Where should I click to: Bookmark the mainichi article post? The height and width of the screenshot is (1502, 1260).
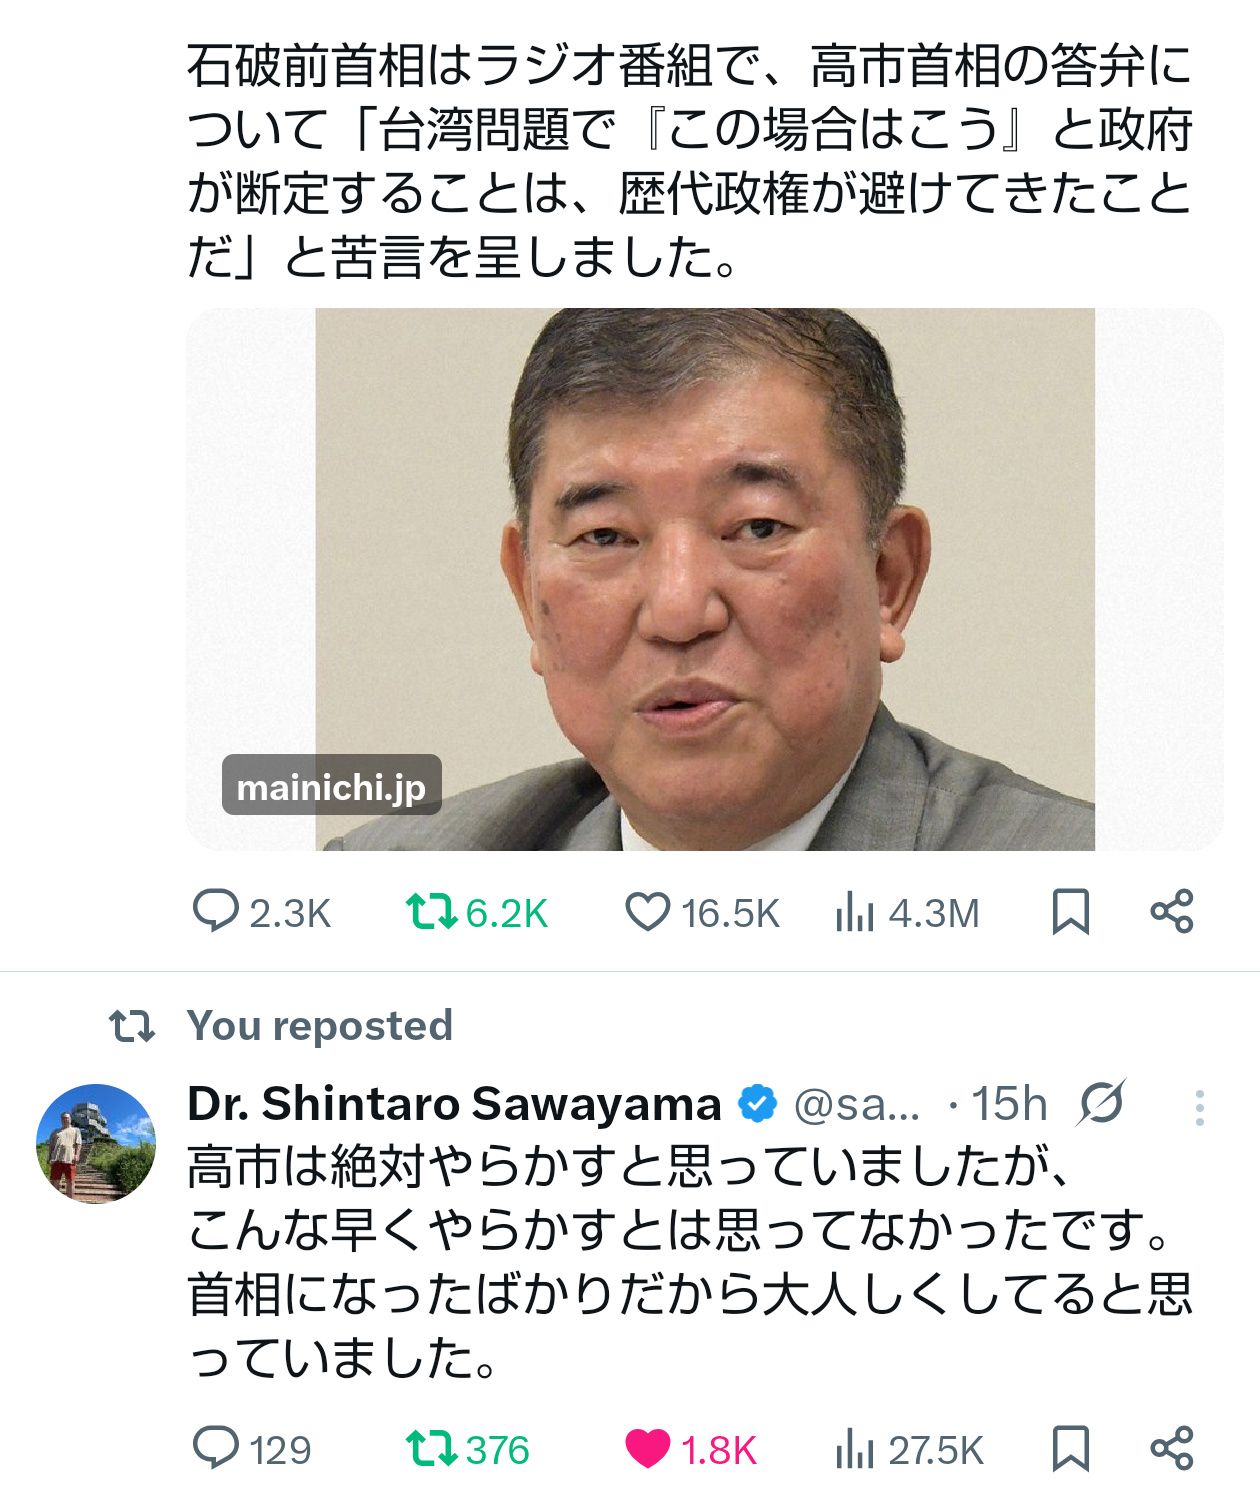(1070, 912)
